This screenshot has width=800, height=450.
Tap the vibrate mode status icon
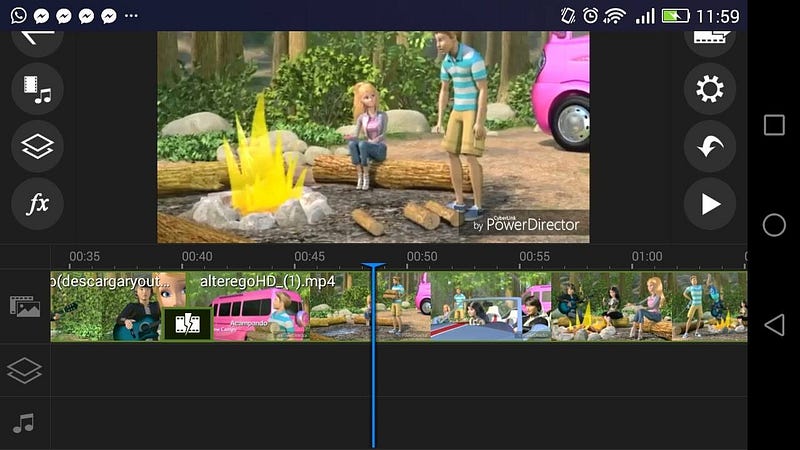point(568,16)
